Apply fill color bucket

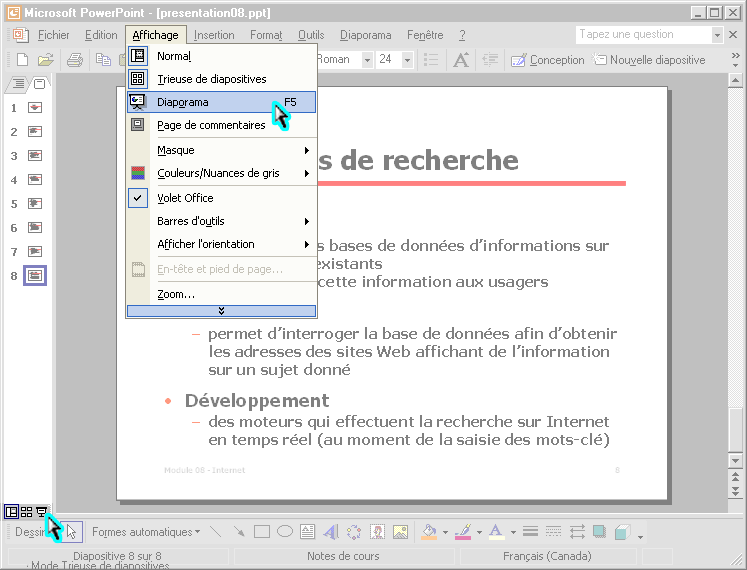point(429,532)
